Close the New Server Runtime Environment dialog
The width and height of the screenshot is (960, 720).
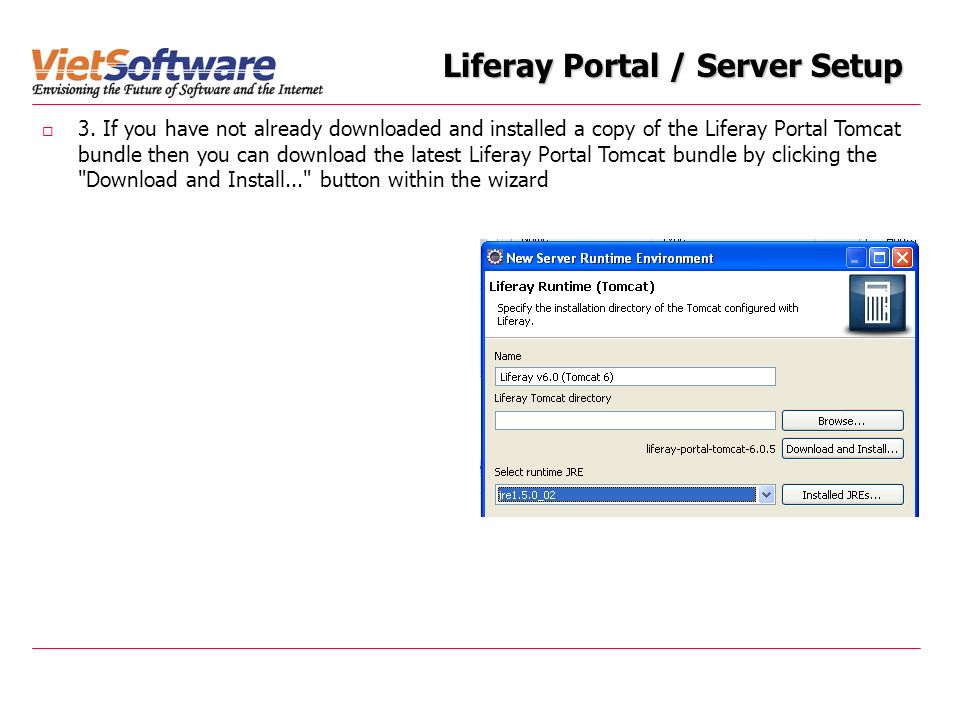coord(902,258)
